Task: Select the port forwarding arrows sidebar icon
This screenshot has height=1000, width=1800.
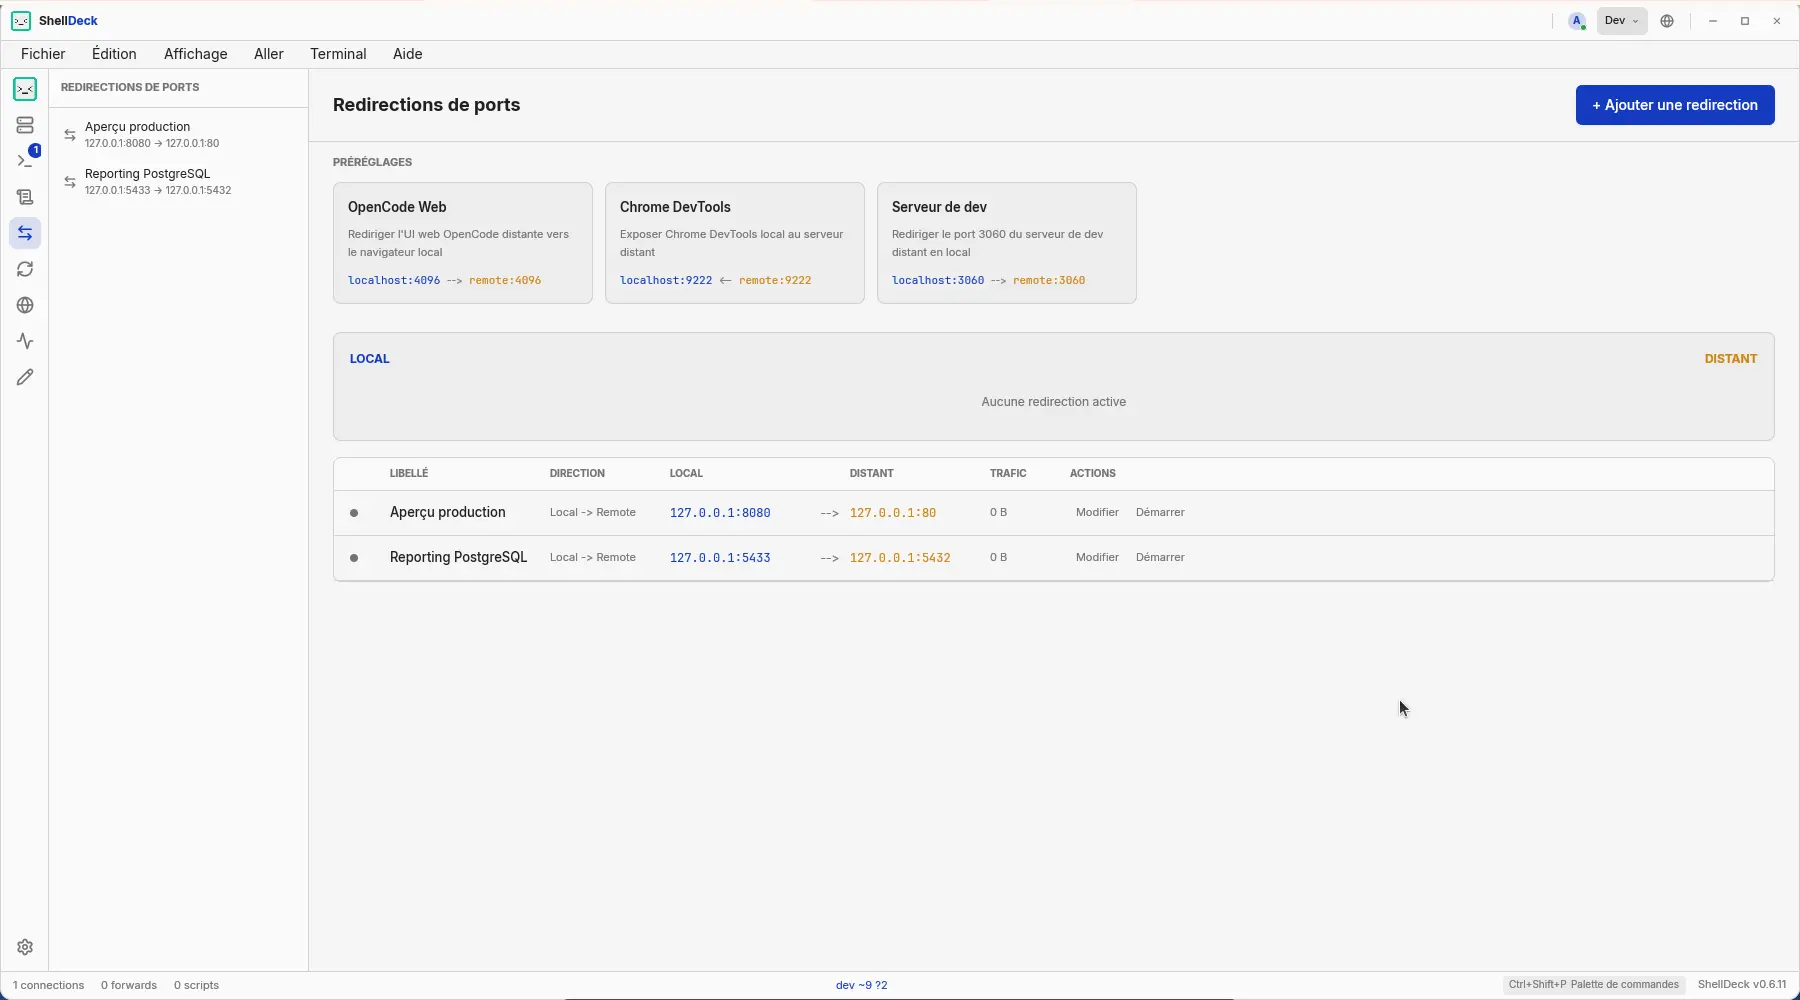Action: (x=25, y=233)
